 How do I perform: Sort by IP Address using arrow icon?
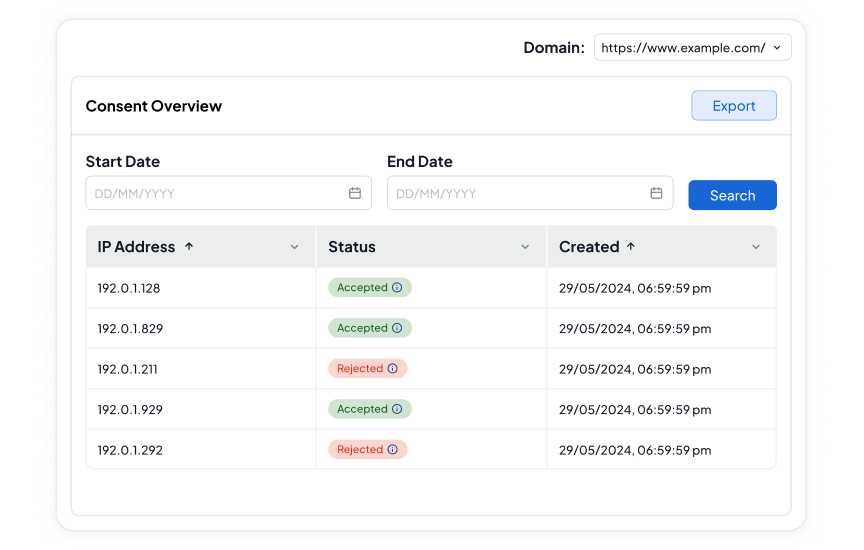189,246
